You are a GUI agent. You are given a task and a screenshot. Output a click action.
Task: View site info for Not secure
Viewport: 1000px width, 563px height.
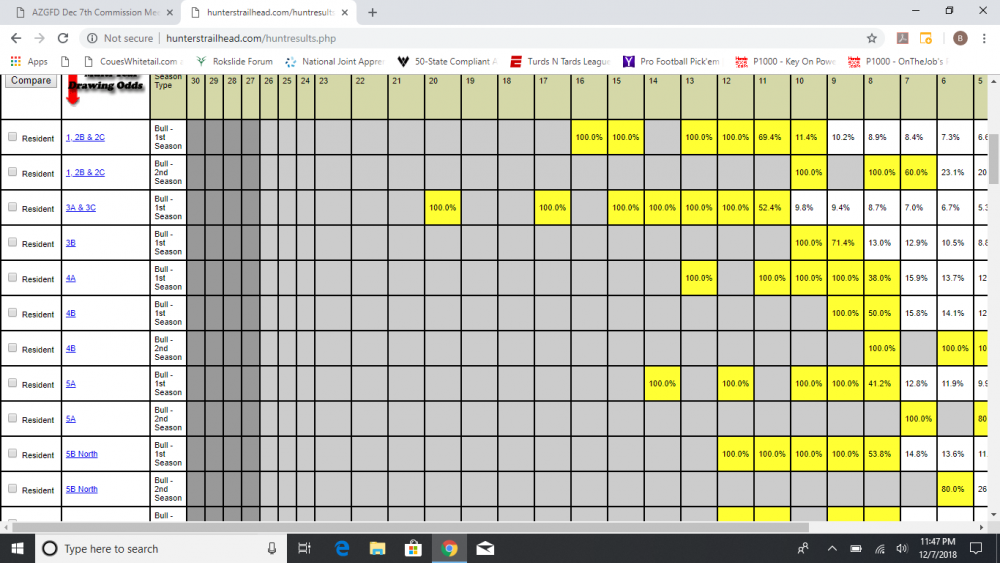tap(120, 38)
